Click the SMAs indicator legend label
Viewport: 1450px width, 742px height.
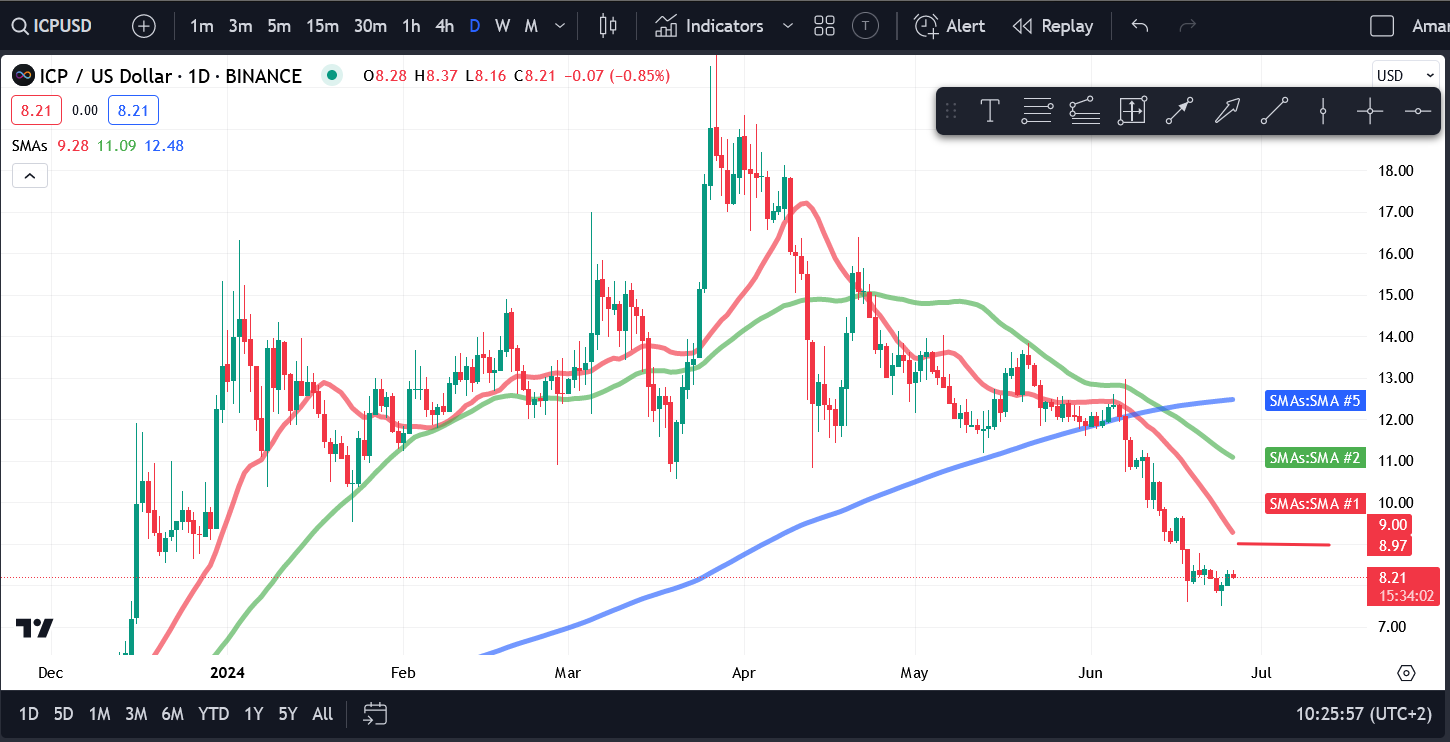(x=30, y=146)
